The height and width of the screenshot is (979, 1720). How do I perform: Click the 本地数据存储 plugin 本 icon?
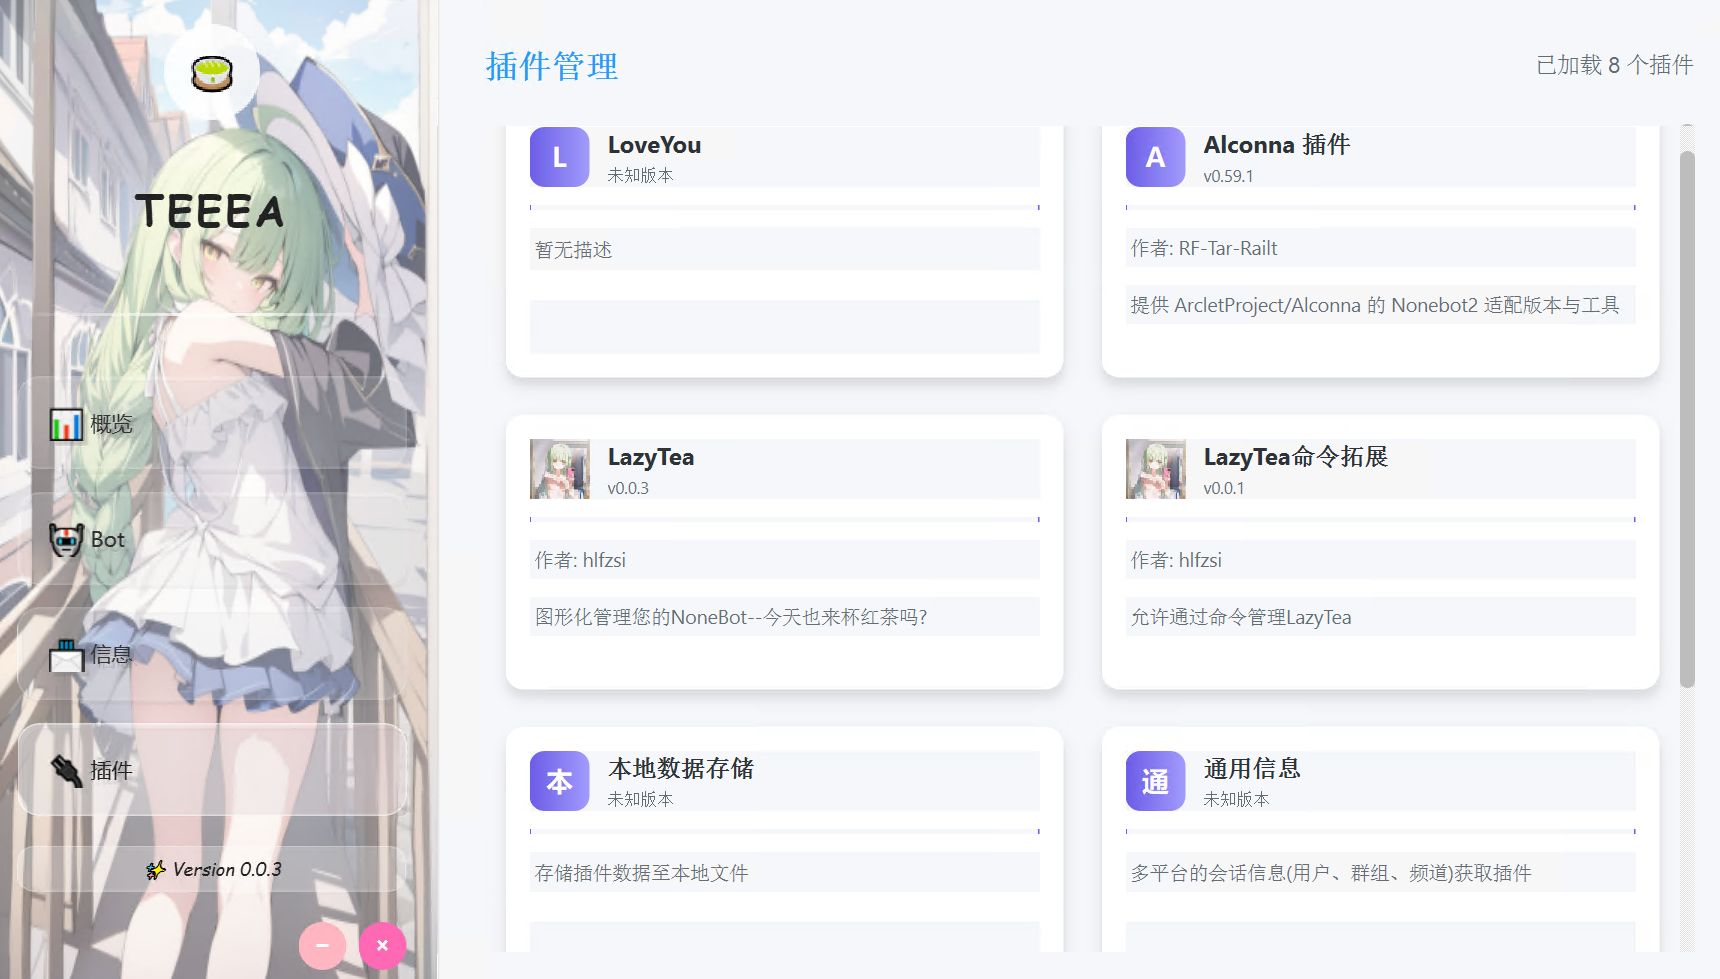[x=559, y=781]
